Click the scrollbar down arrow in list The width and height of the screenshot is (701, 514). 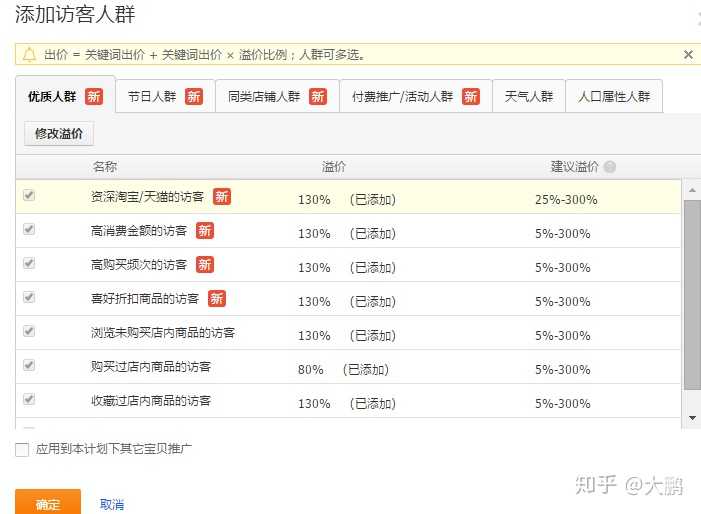coord(692,417)
